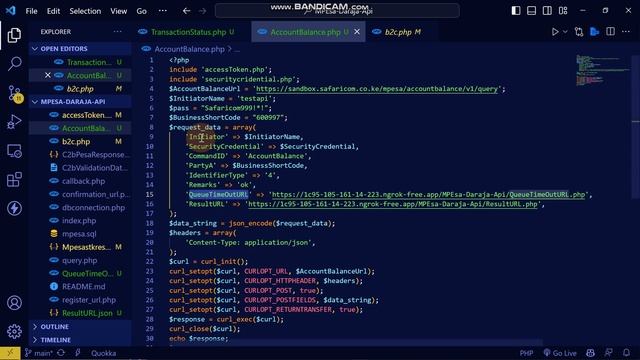640x360 pixels.
Task: Click the main branch in status bar
Action: pyautogui.click(x=39, y=353)
